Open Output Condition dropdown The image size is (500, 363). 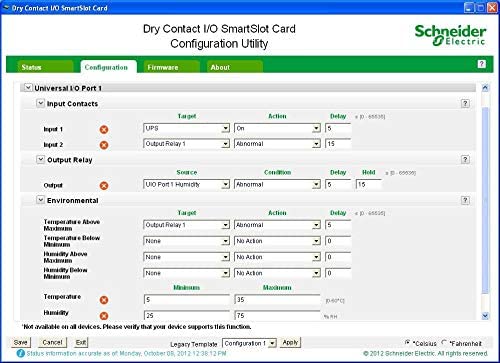coord(277,184)
